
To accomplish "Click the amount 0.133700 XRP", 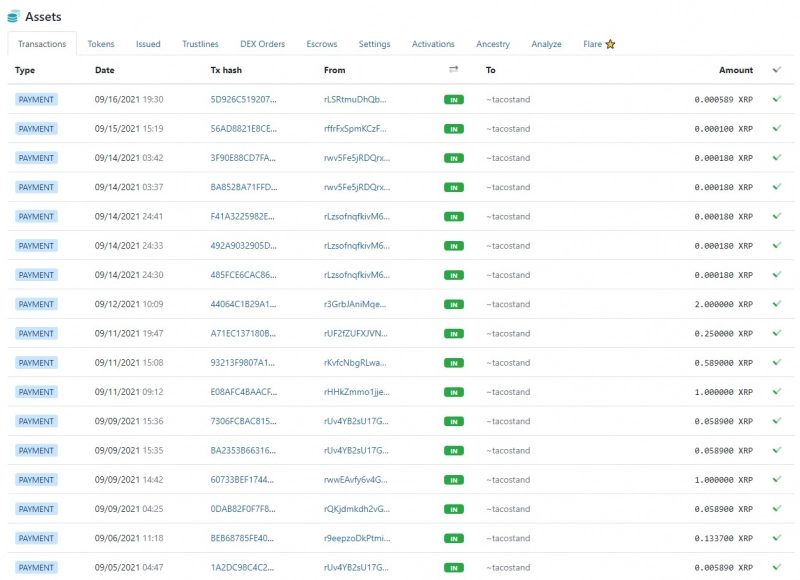I will (723, 538).
